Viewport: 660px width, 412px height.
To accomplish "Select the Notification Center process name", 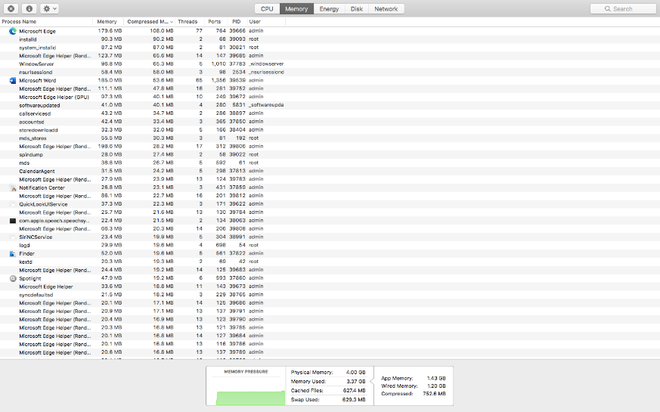I will click(42, 188).
